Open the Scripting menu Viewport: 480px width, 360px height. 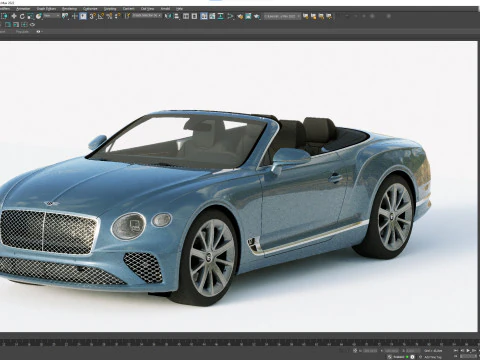click(110, 9)
